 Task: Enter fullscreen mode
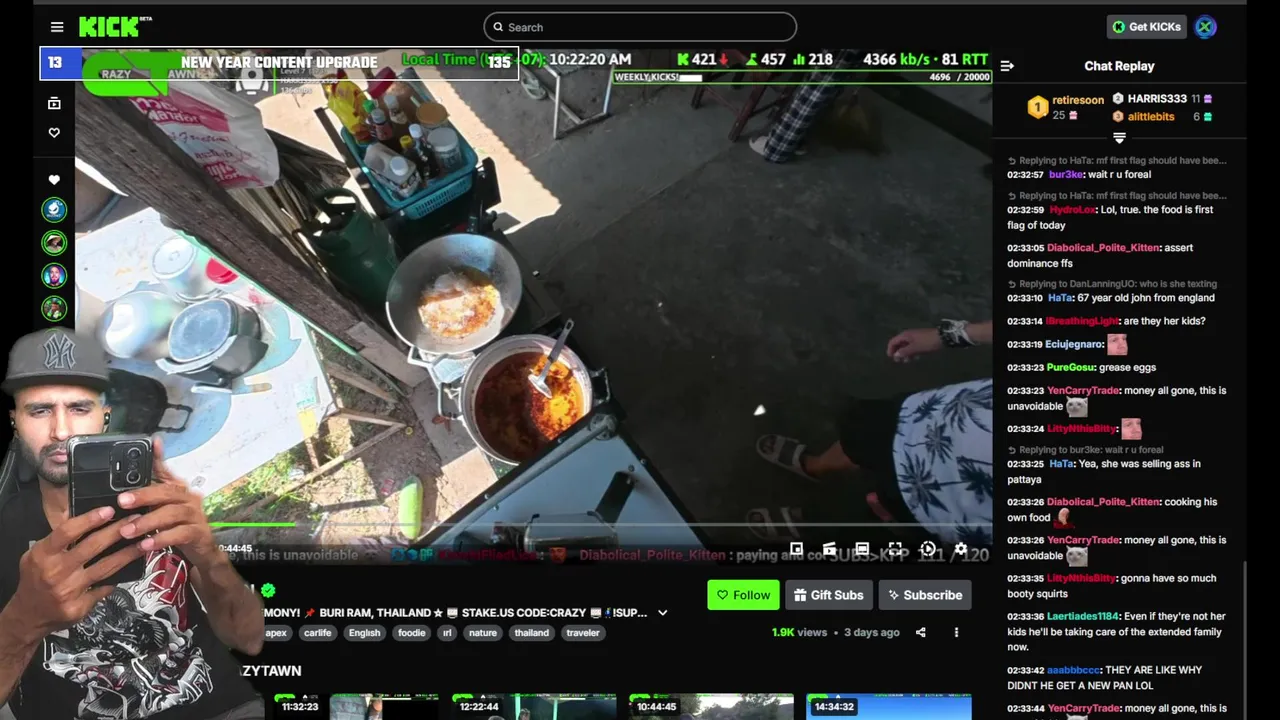[895, 549]
